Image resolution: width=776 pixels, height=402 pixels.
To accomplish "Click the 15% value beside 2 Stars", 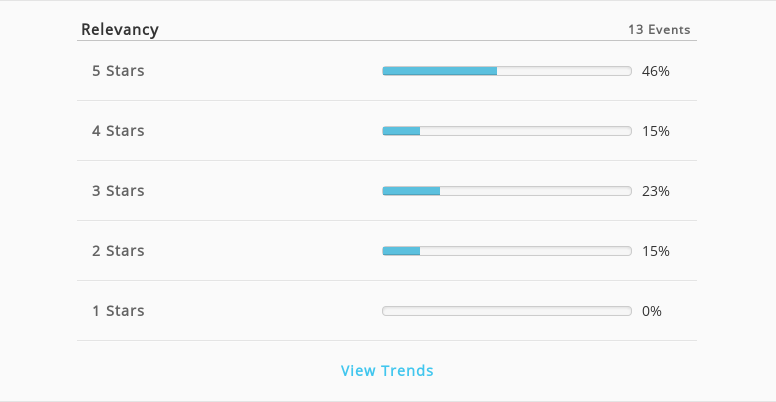I will (656, 251).
